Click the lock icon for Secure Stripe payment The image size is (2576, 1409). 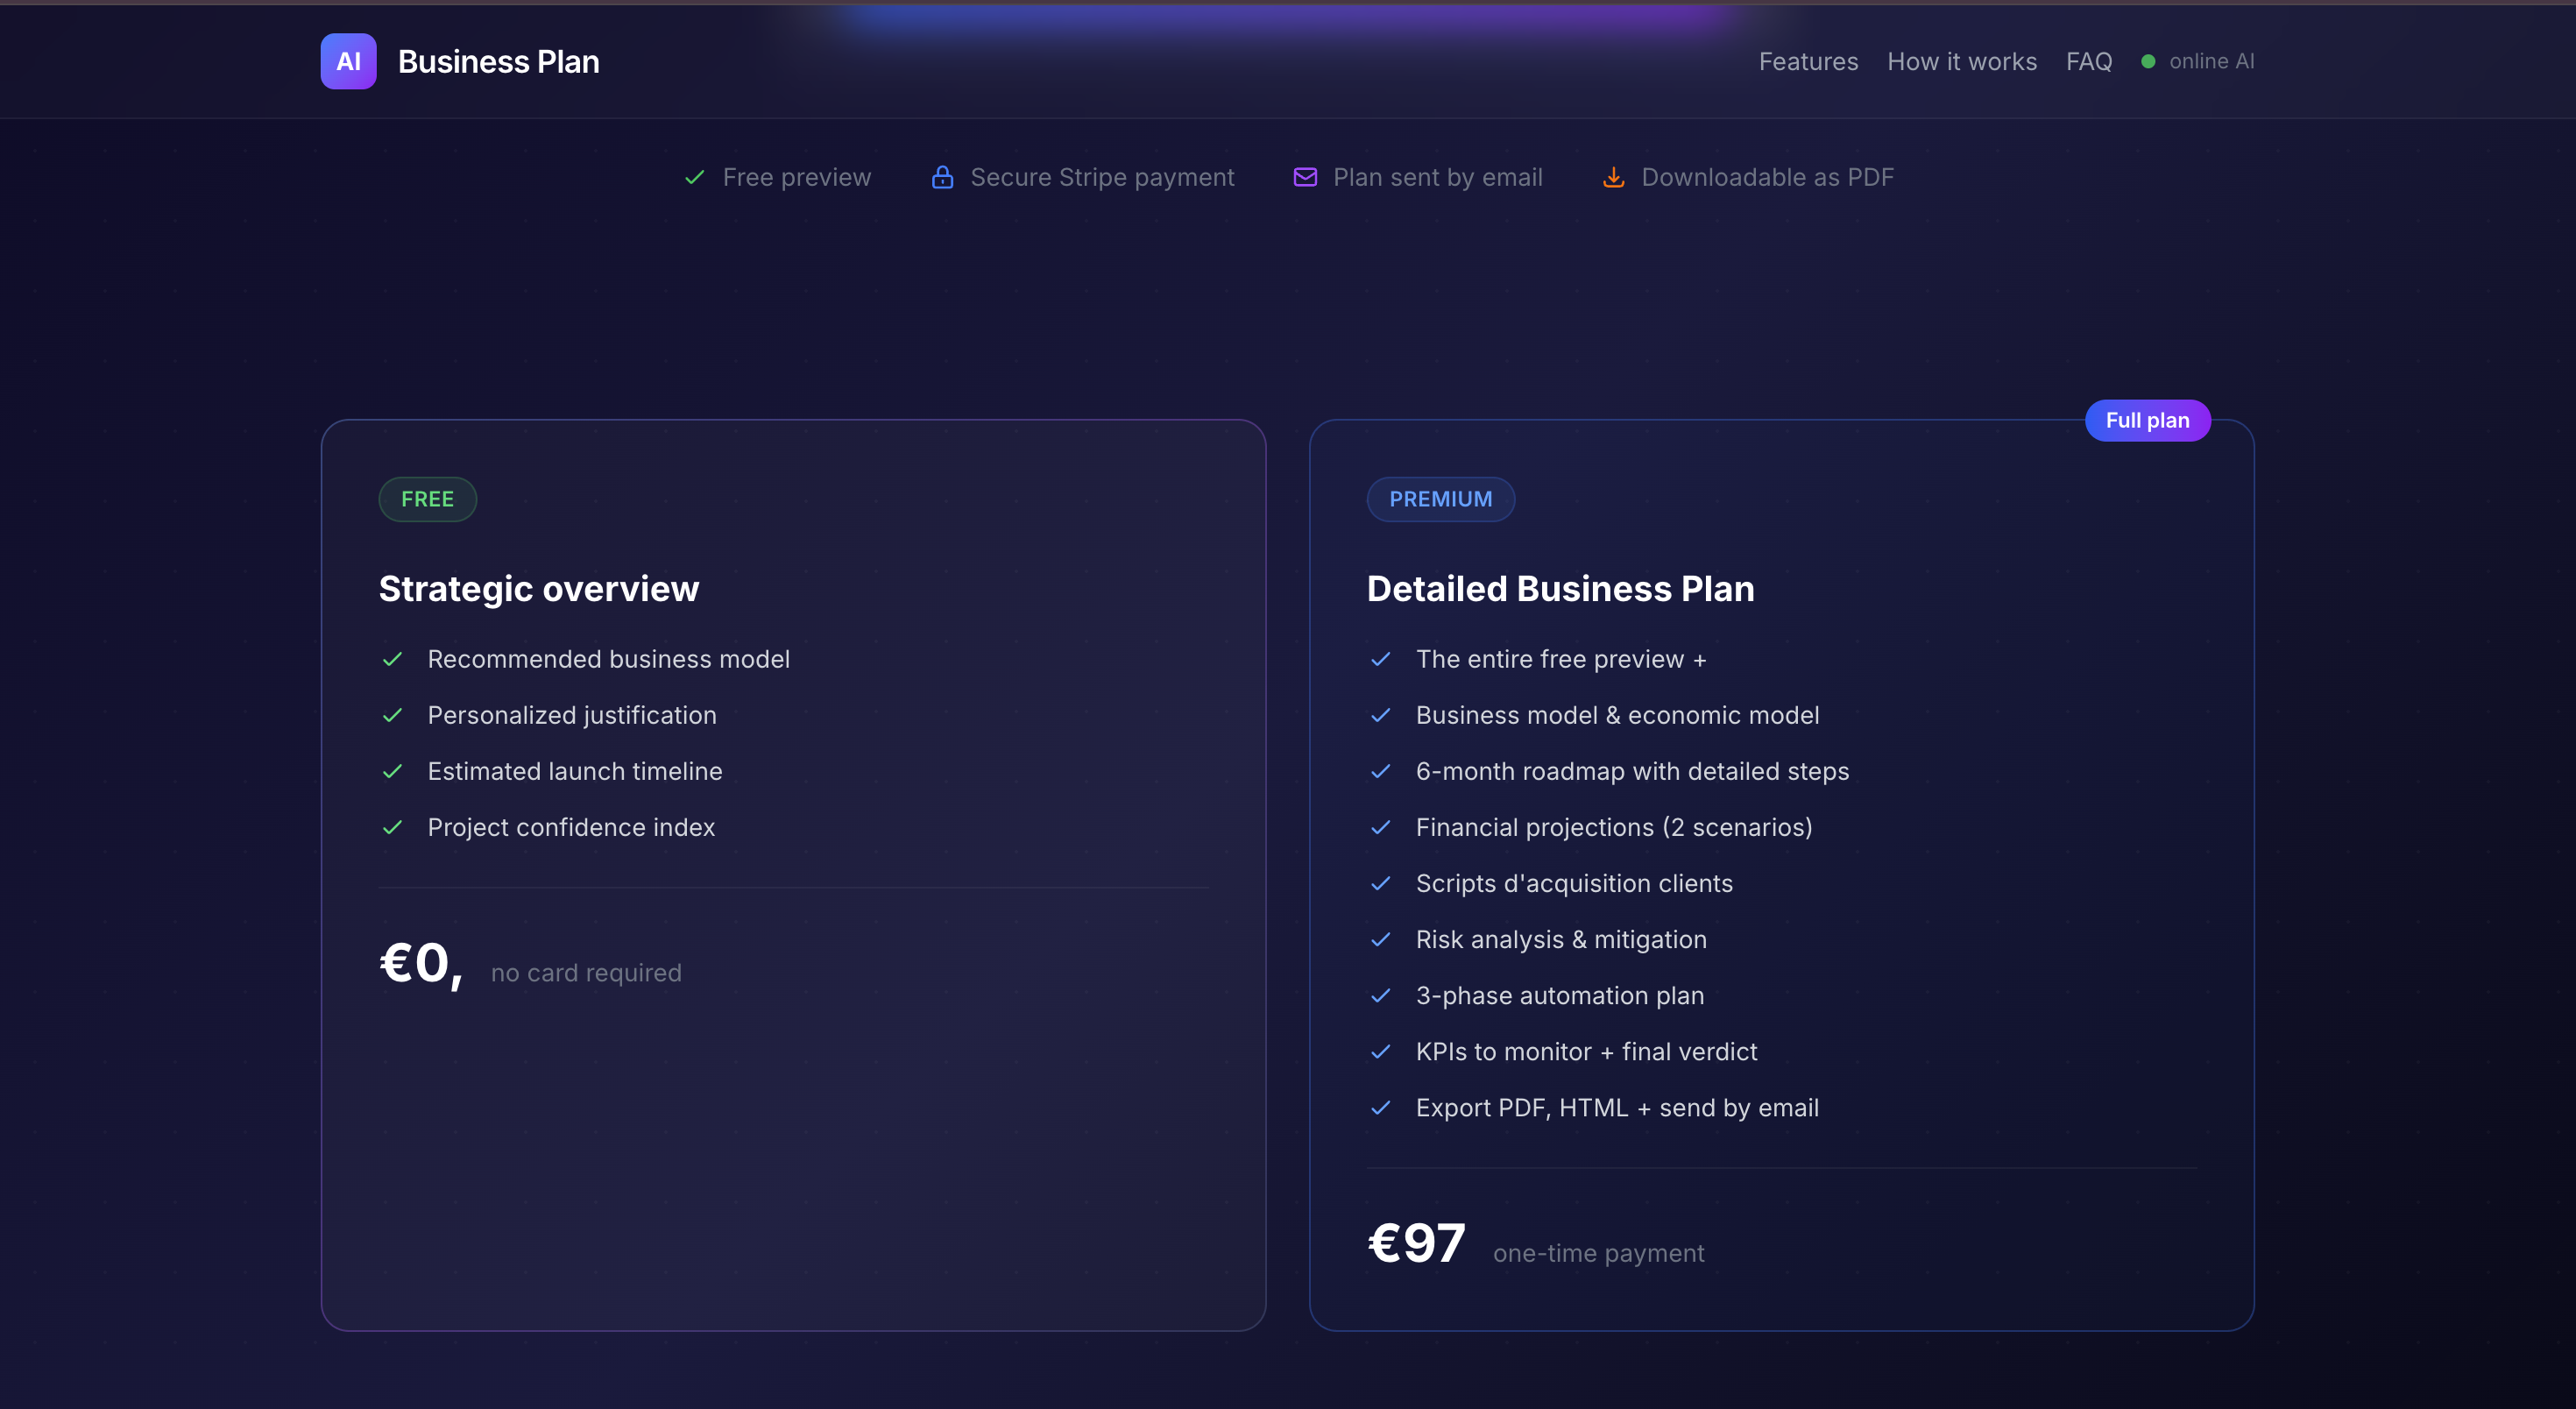941,177
